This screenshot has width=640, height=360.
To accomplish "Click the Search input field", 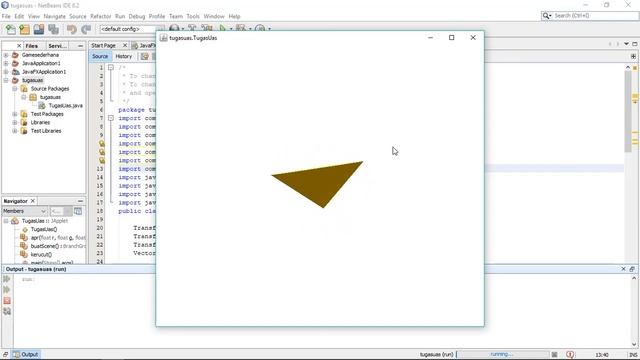I will point(595,16).
